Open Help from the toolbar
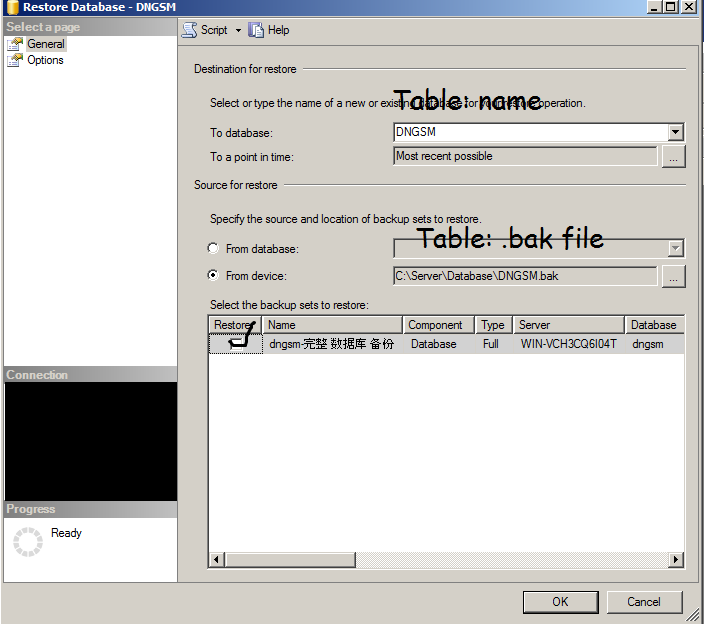The height and width of the screenshot is (624, 704). [278, 30]
